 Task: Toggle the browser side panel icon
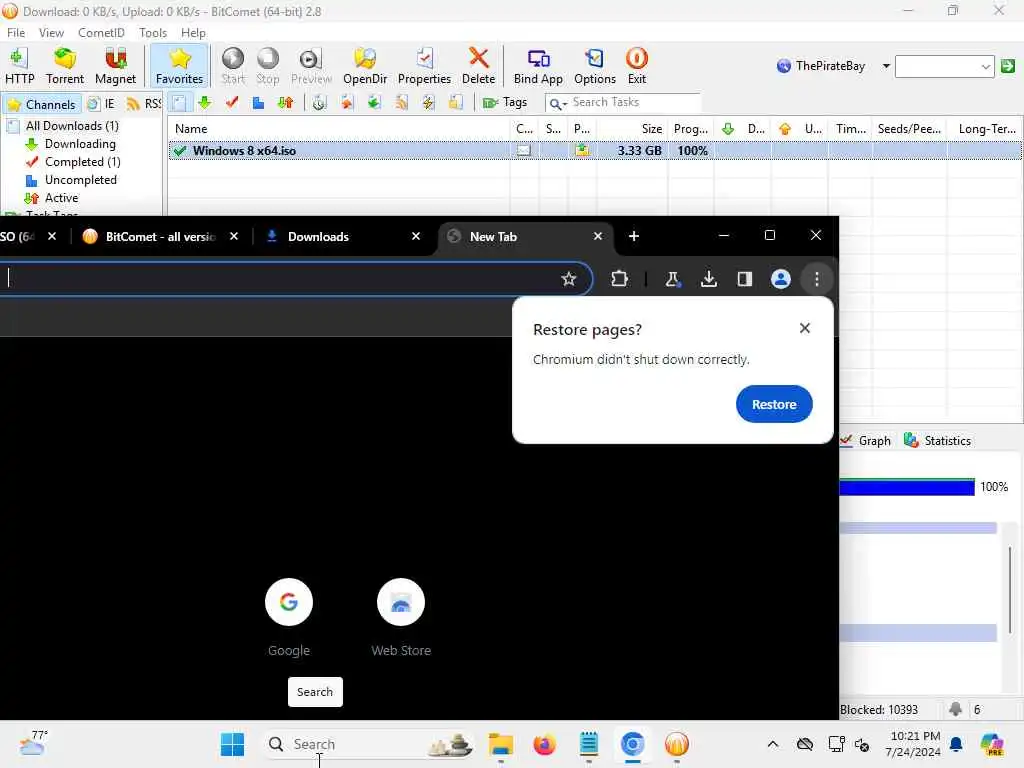[x=744, y=279]
